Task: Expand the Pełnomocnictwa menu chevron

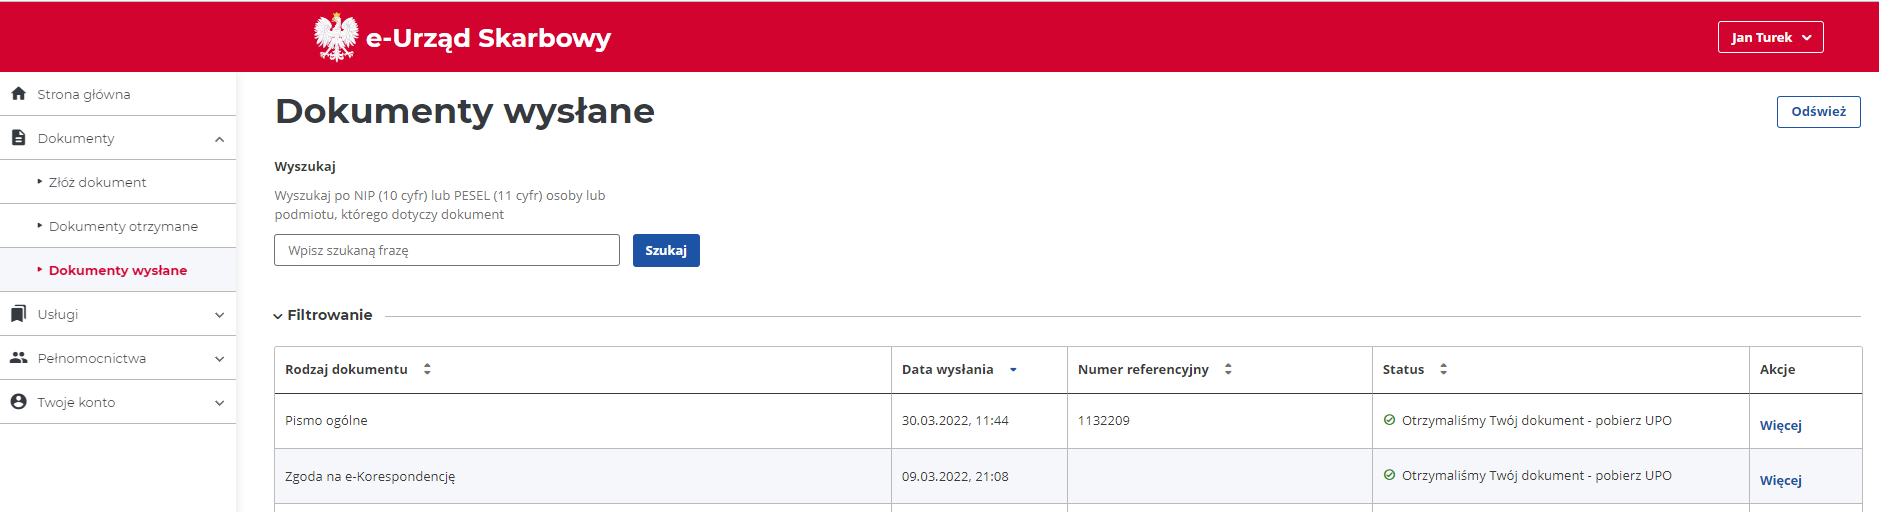Action: (219, 359)
